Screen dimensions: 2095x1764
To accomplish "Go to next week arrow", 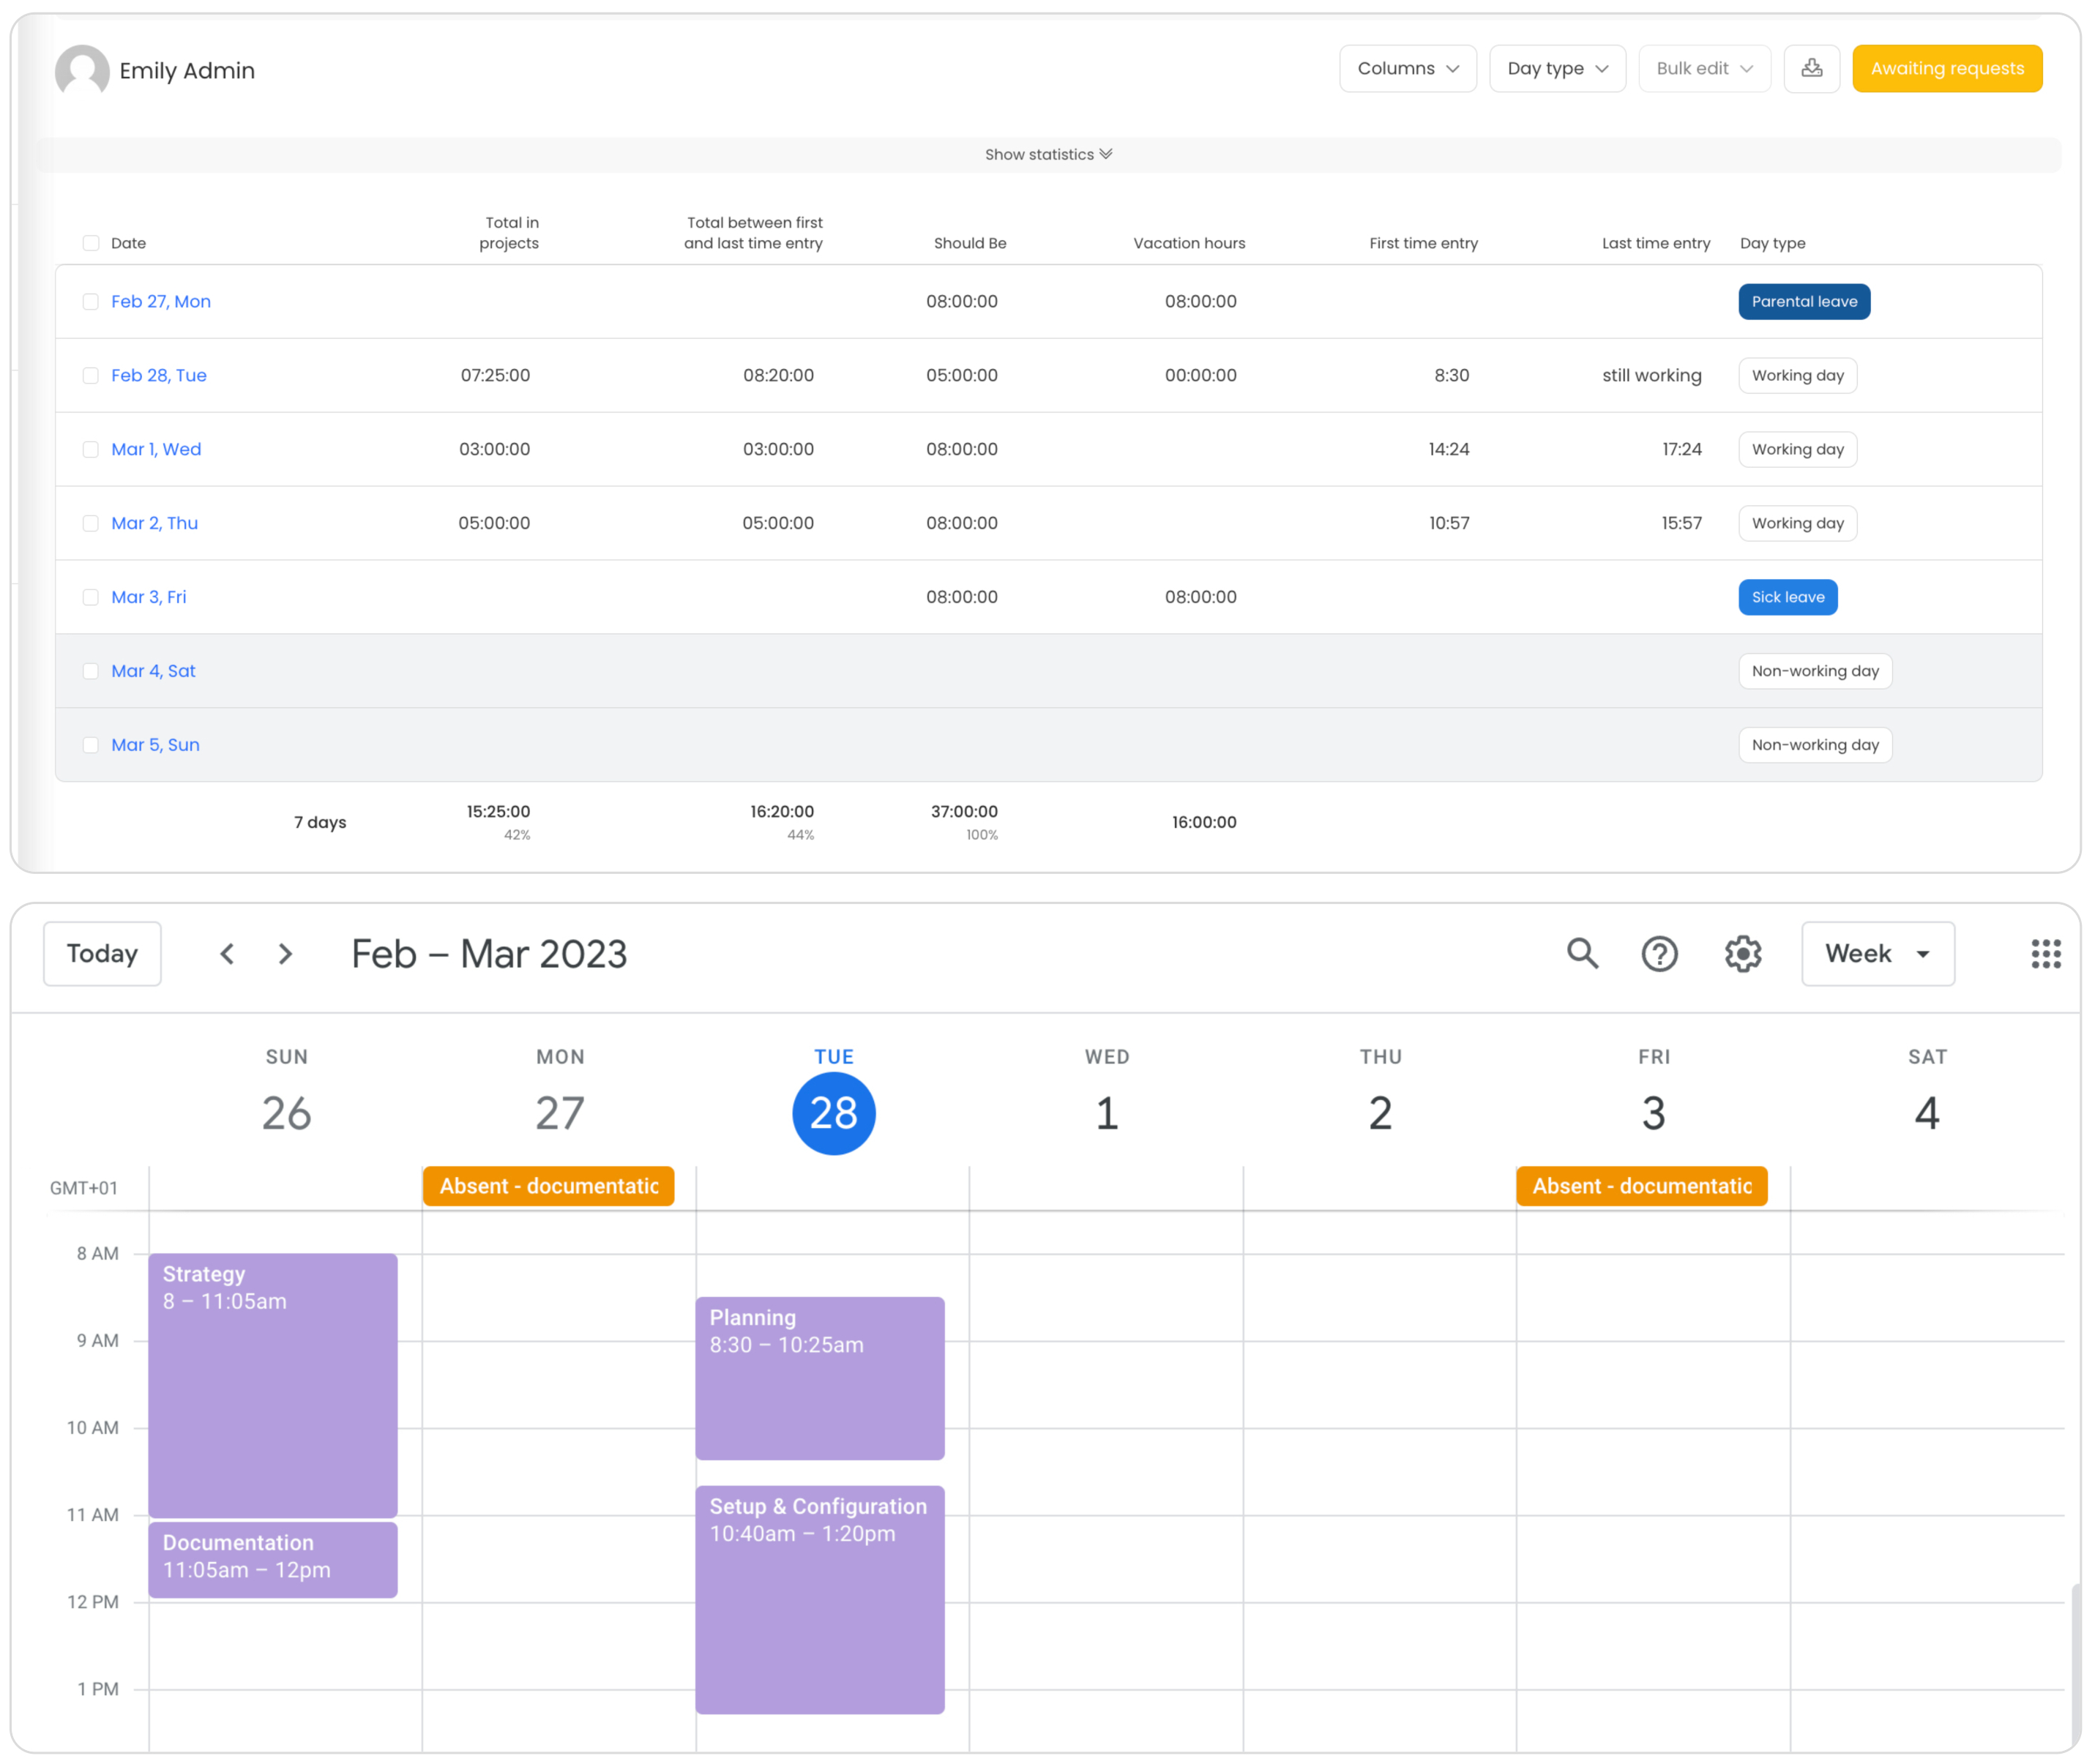I will click(285, 953).
